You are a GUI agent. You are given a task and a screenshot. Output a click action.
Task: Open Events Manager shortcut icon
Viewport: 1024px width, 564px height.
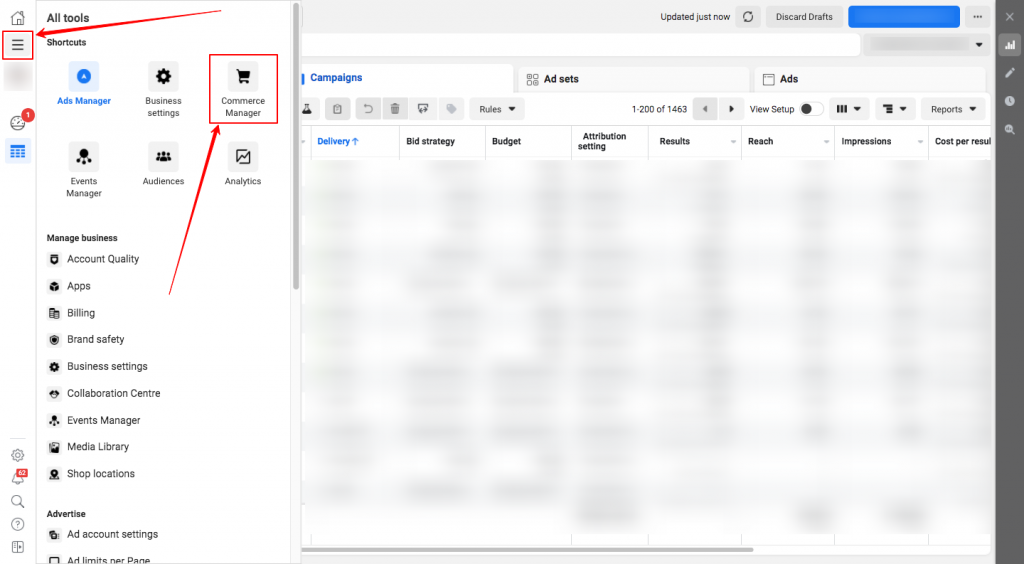click(84, 156)
